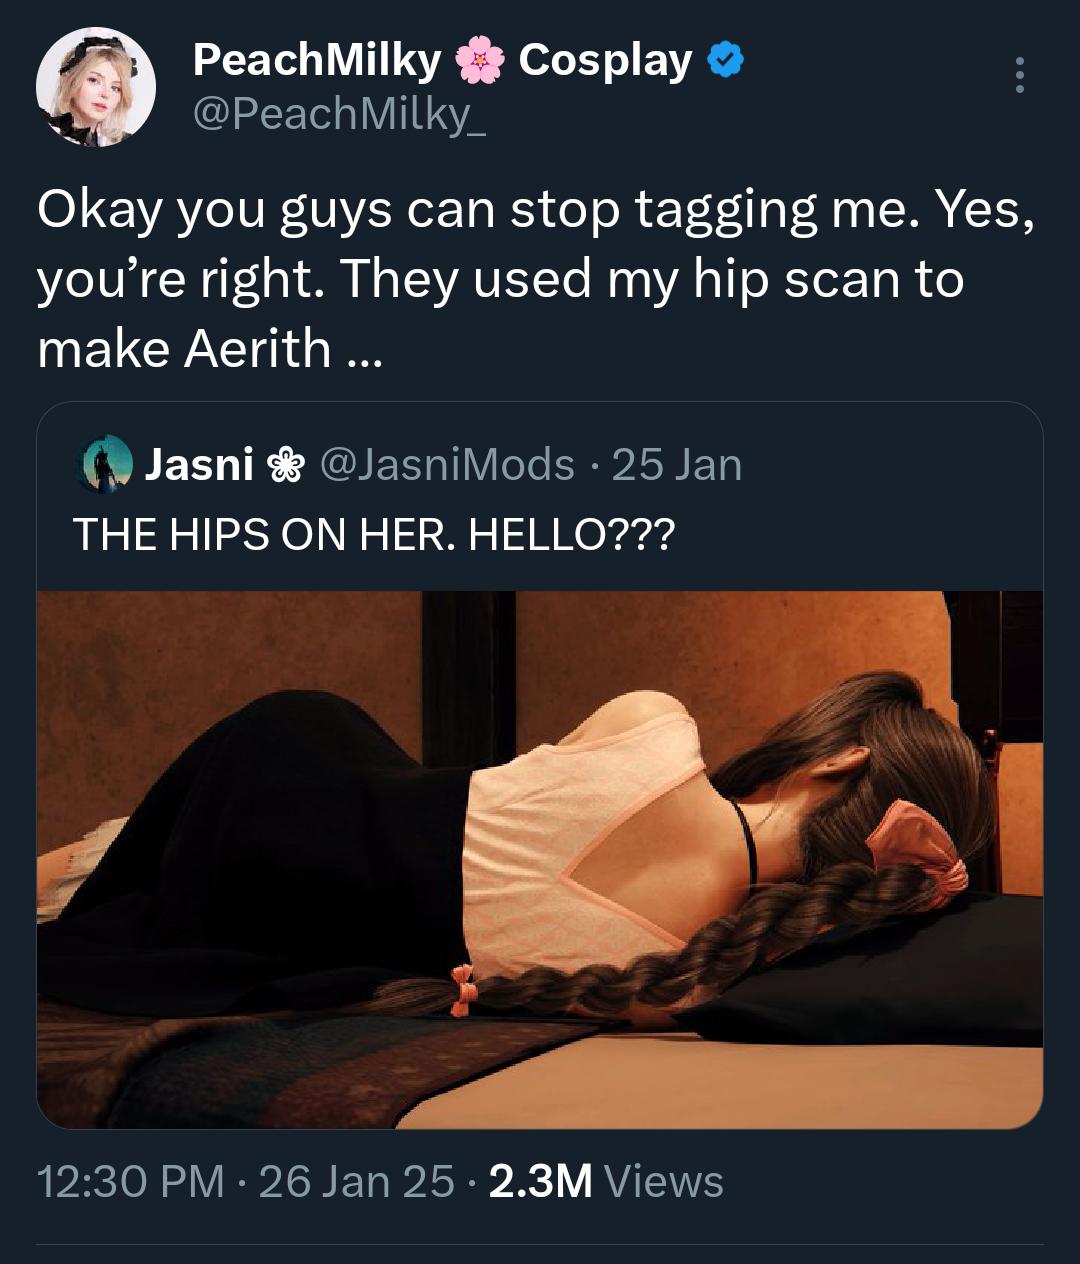Open Jasni's small profile avatar
Viewport: 1080px width, 1264px height.
106,464
